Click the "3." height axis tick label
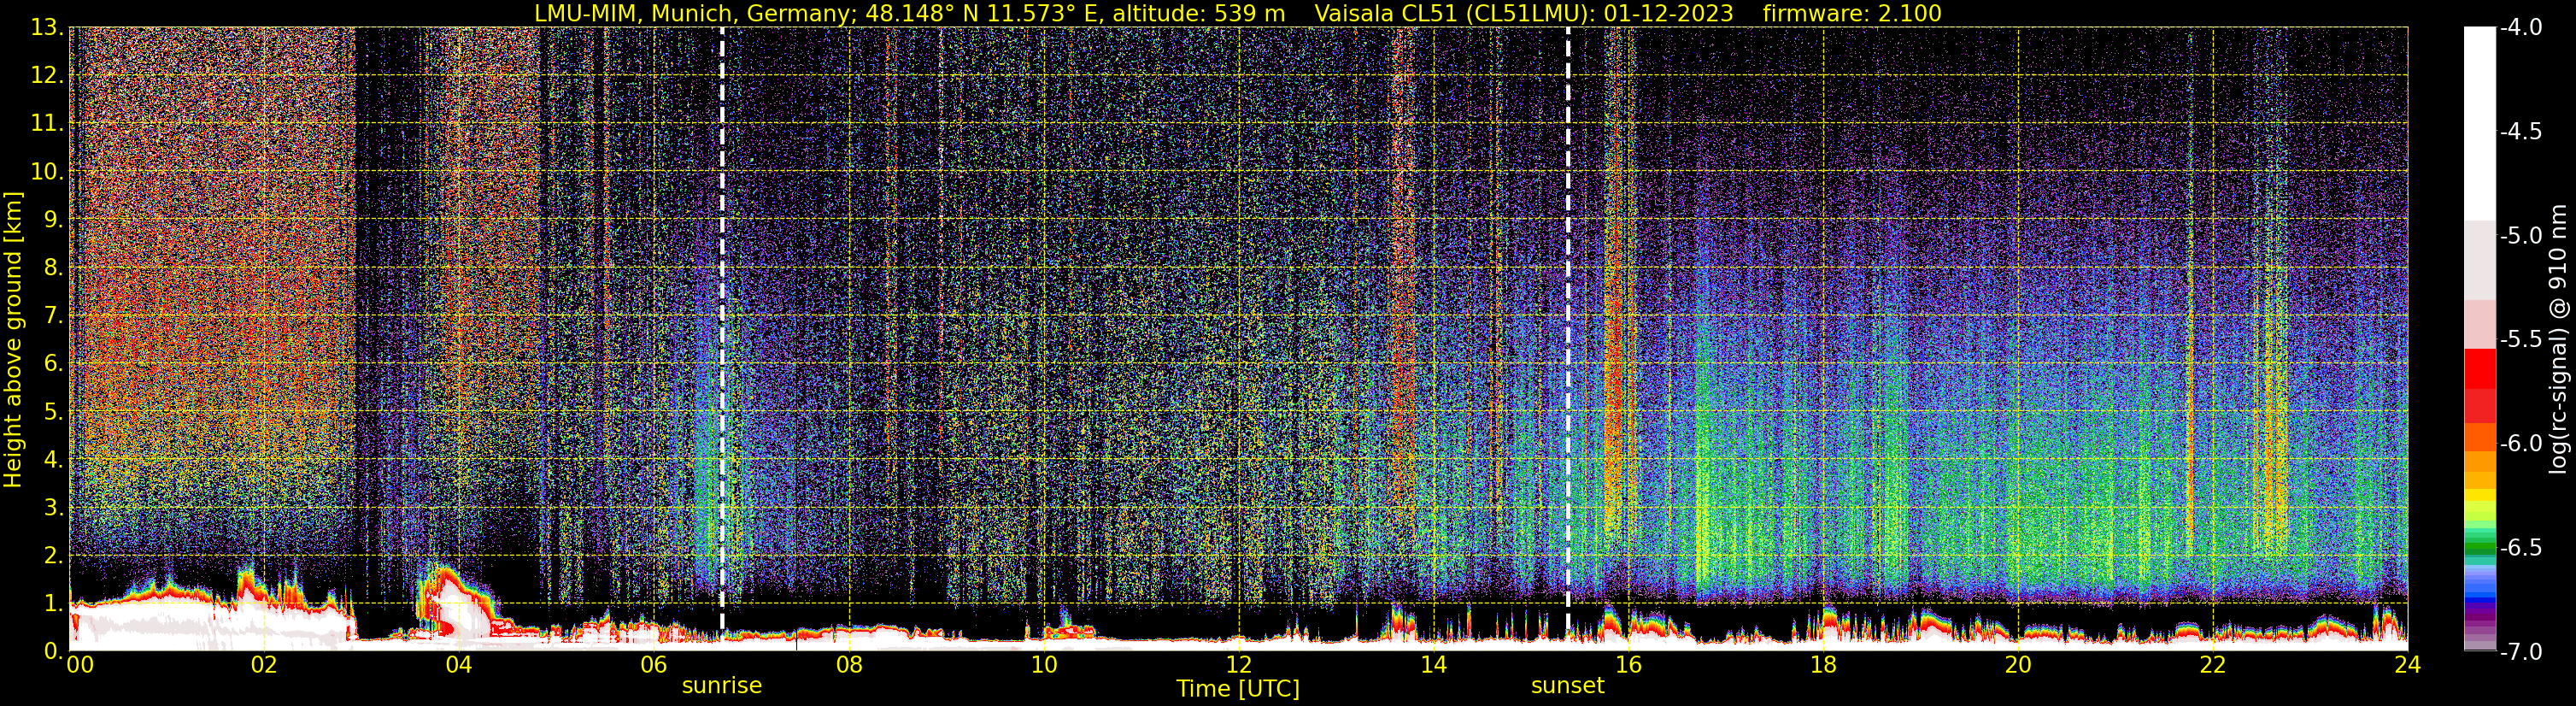 click(x=54, y=507)
